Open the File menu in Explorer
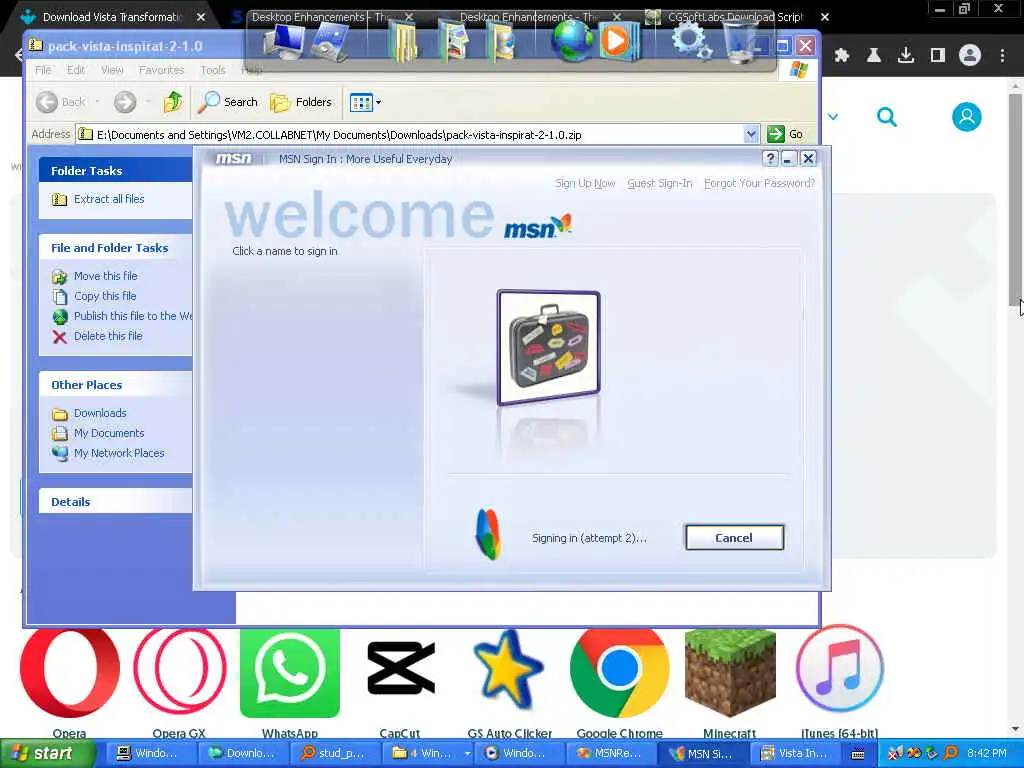 [43, 70]
